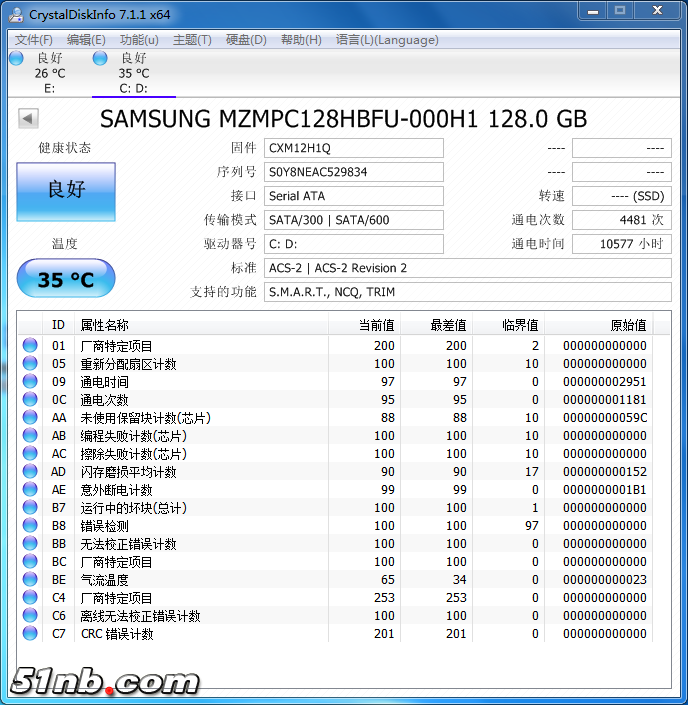688x705 pixels.
Task: Select the 闪存磨损平均计数 attribute name
Action: (x=128, y=472)
